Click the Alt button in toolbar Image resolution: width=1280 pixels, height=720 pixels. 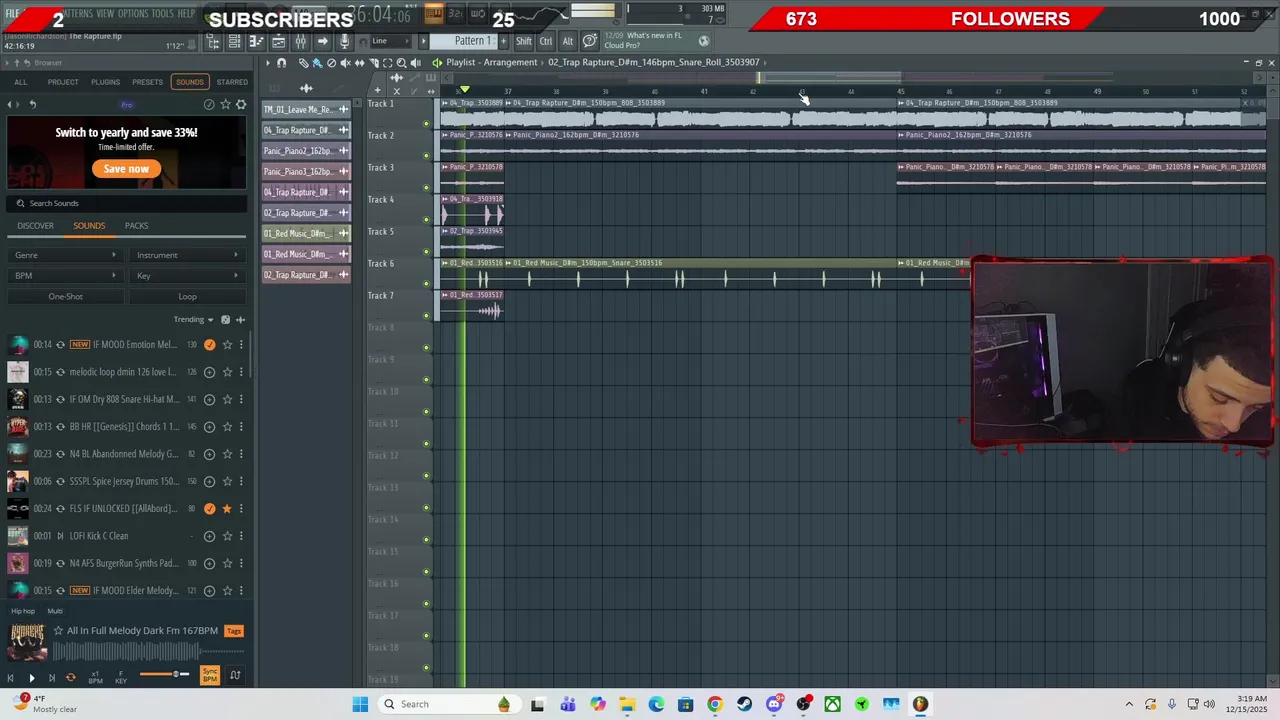pyautogui.click(x=568, y=41)
